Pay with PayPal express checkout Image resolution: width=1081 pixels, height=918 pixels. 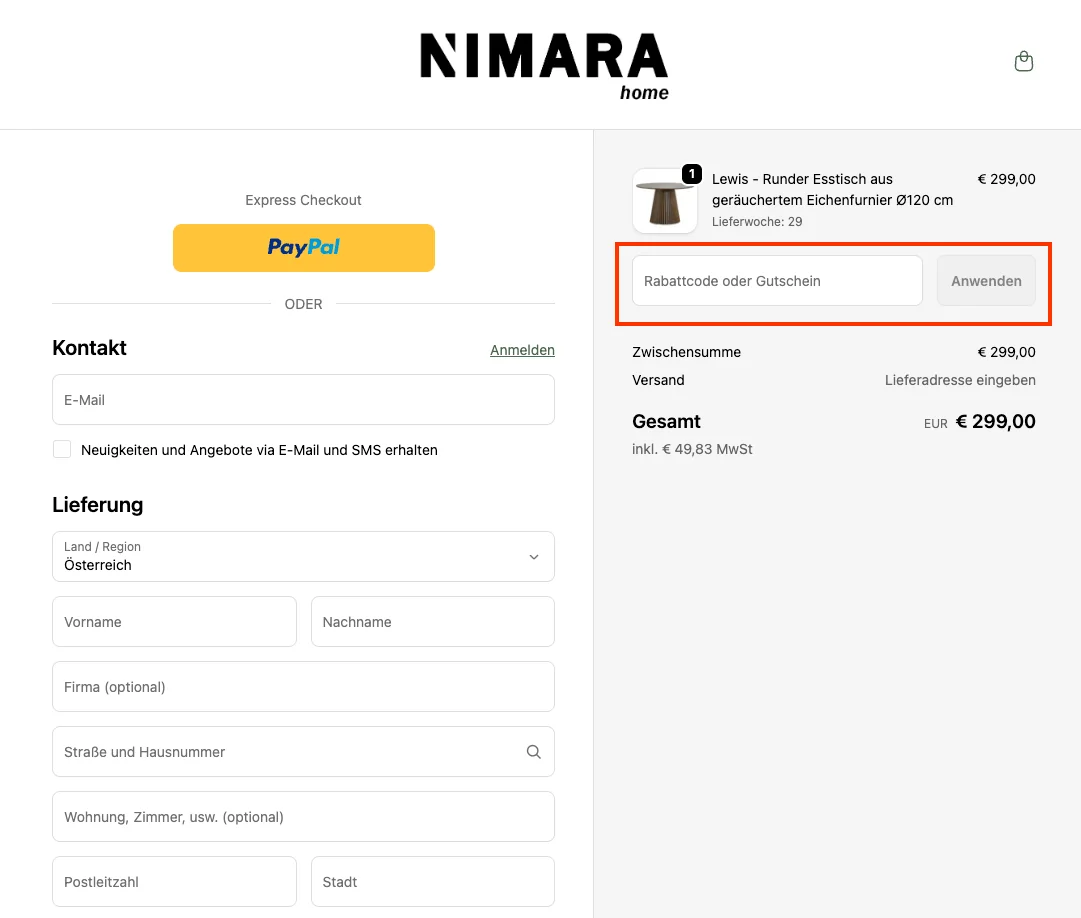click(x=303, y=247)
